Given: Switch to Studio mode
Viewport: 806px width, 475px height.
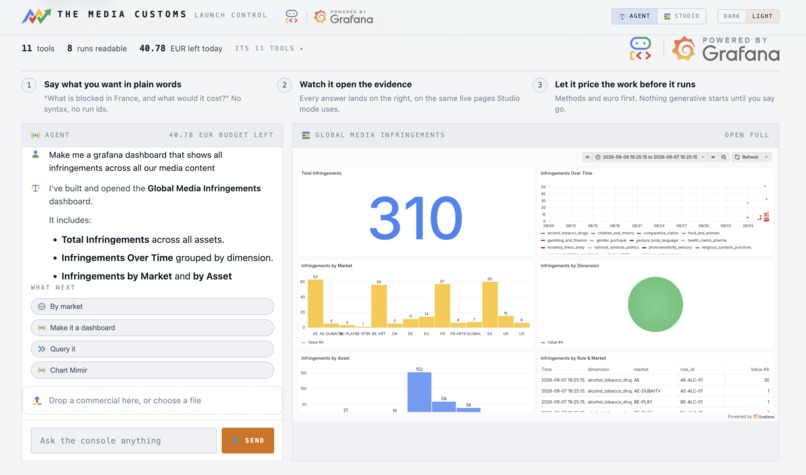Looking at the screenshot, I should (x=682, y=16).
